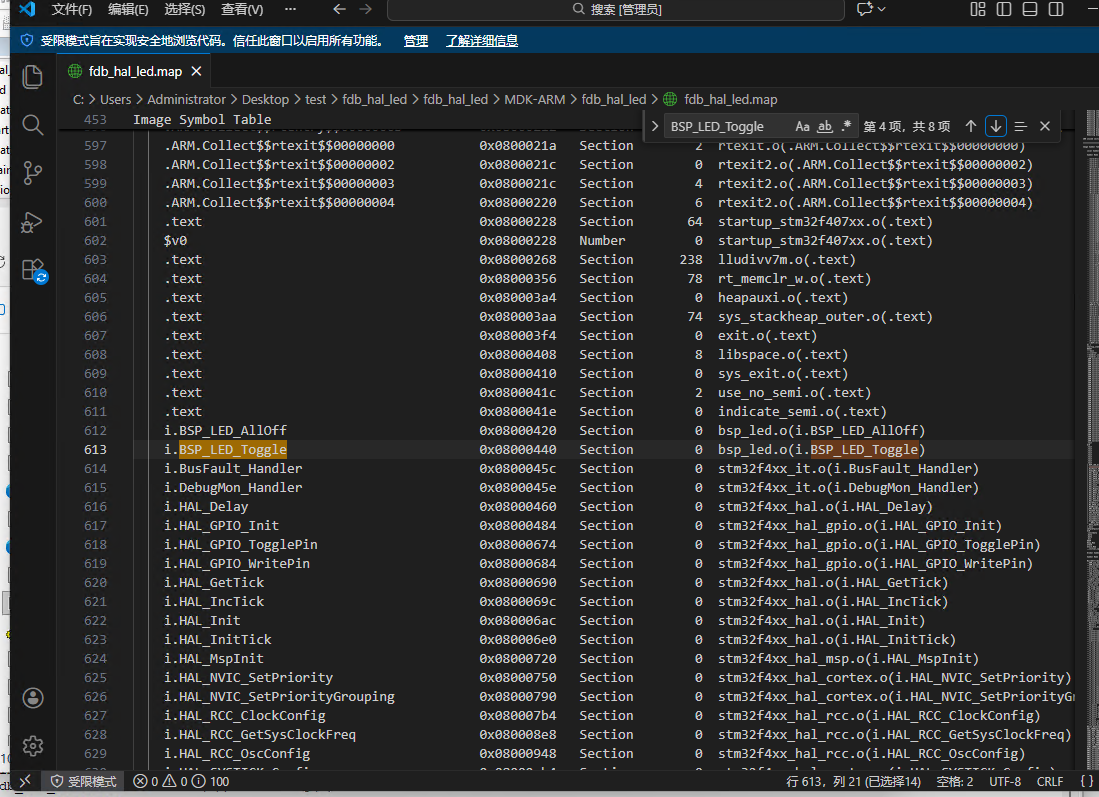The image size is (1099, 797).
Task: Toggle the primary side bar layout button
Action: tap(1004, 9)
